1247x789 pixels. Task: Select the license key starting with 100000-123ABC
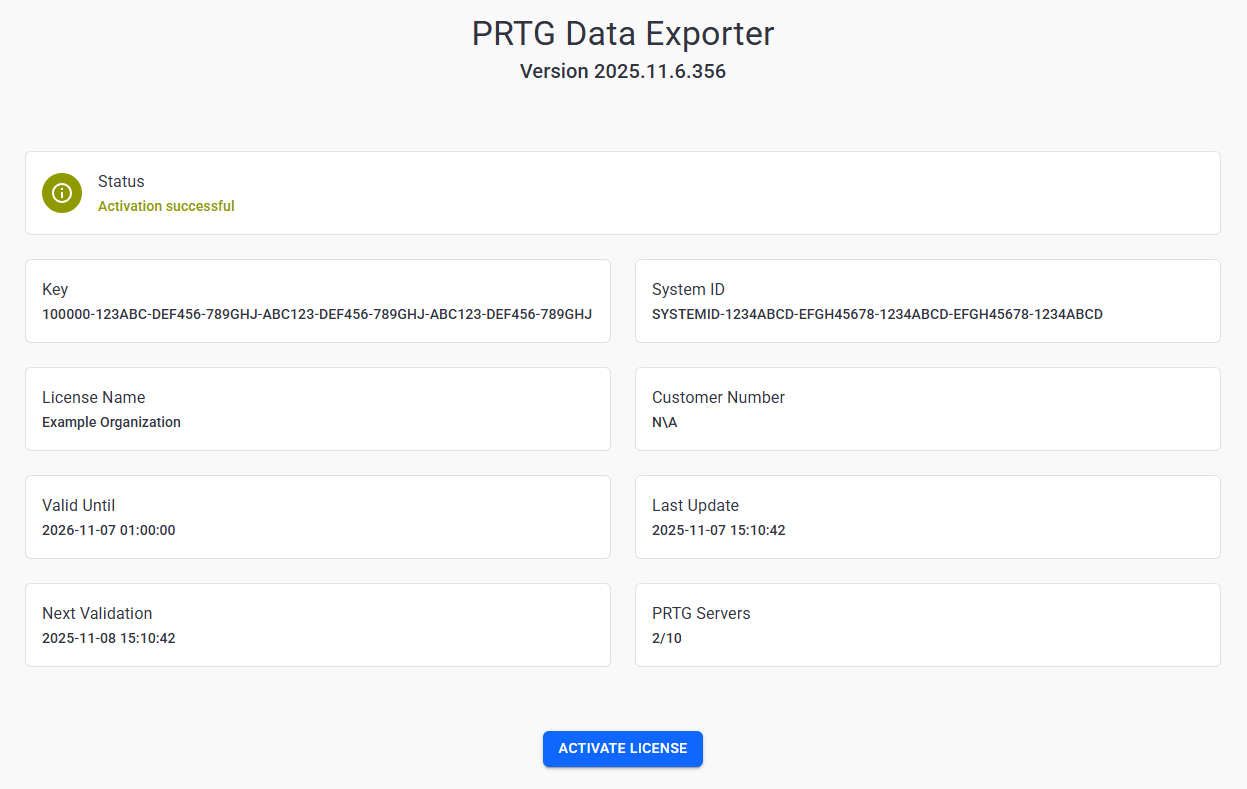tap(317, 314)
